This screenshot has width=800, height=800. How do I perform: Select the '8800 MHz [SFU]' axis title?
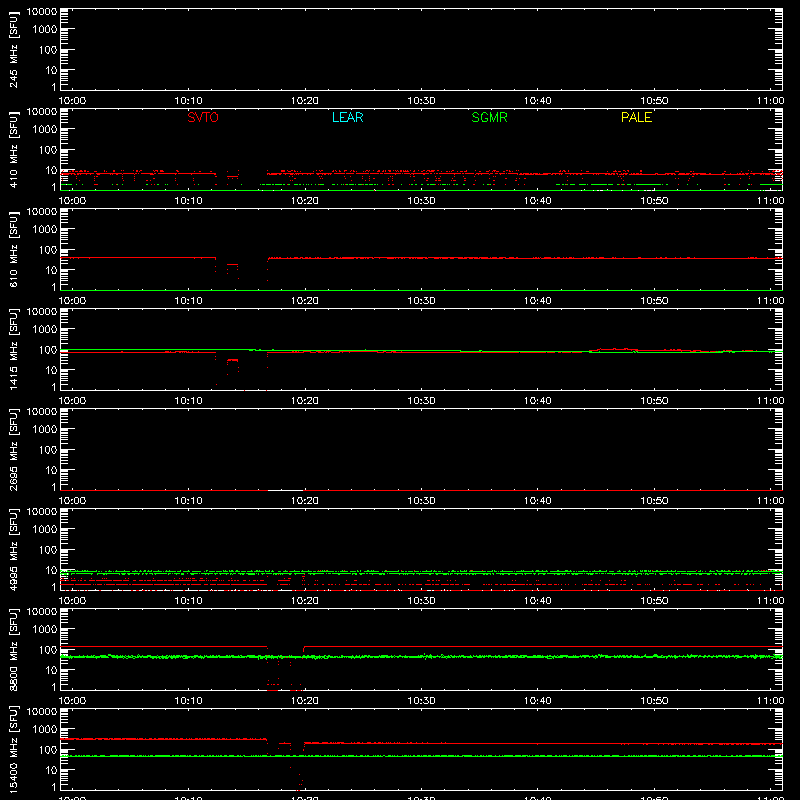coord(13,649)
